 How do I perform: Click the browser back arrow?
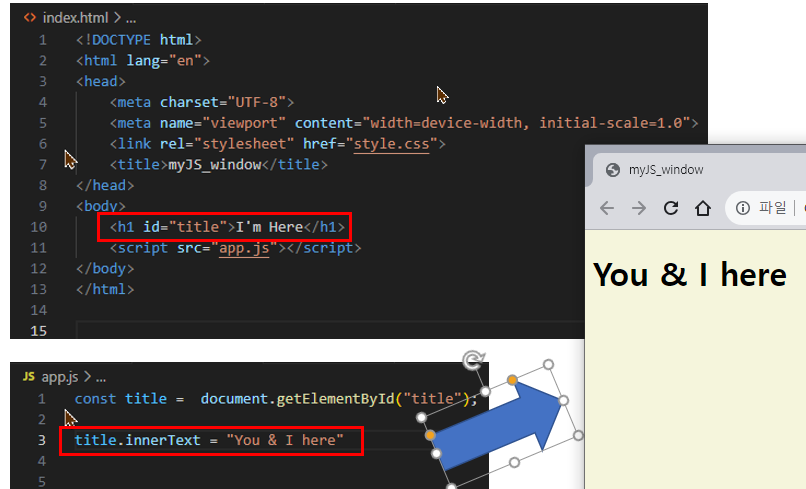point(607,208)
